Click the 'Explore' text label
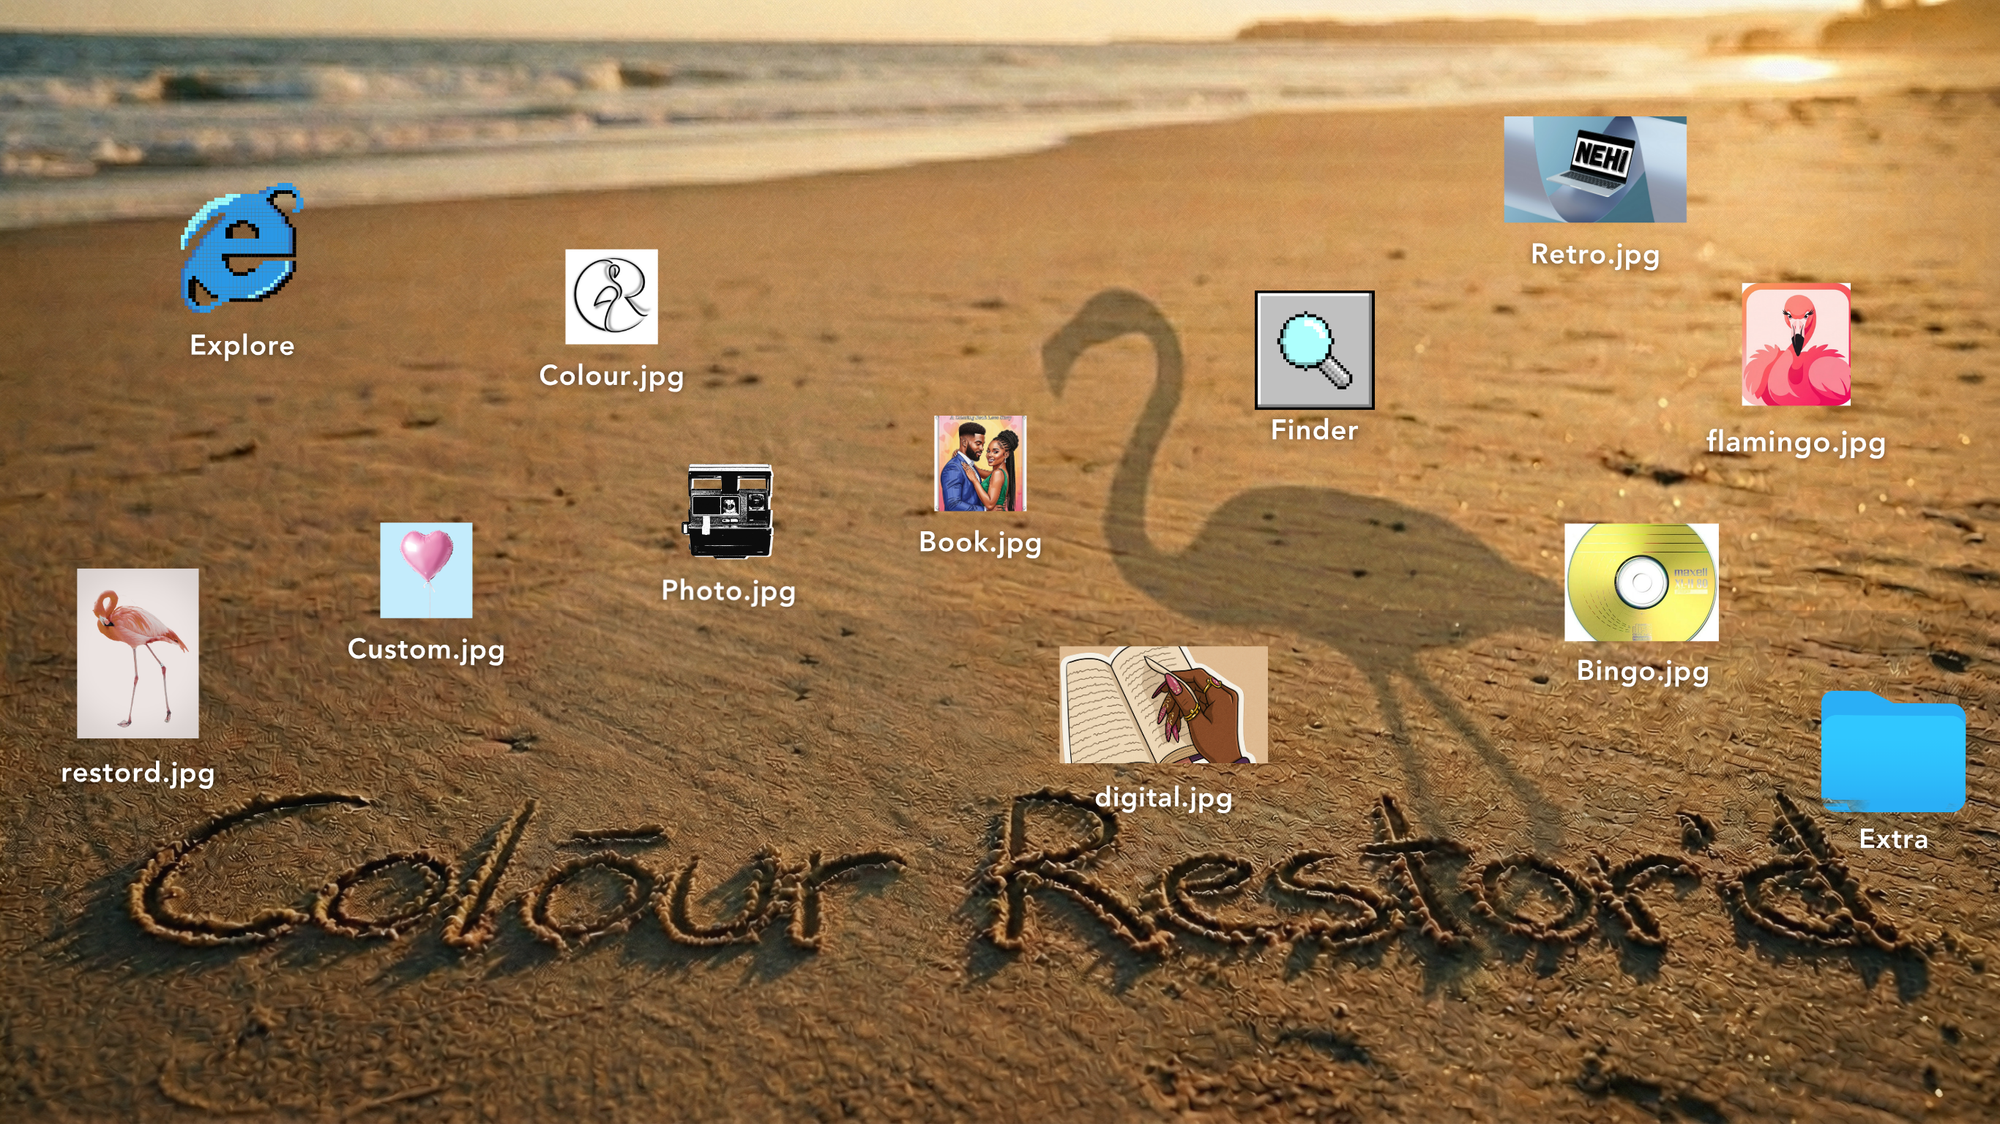The height and width of the screenshot is (1124, 2000). pyautogui.click(x=242, y=346)
